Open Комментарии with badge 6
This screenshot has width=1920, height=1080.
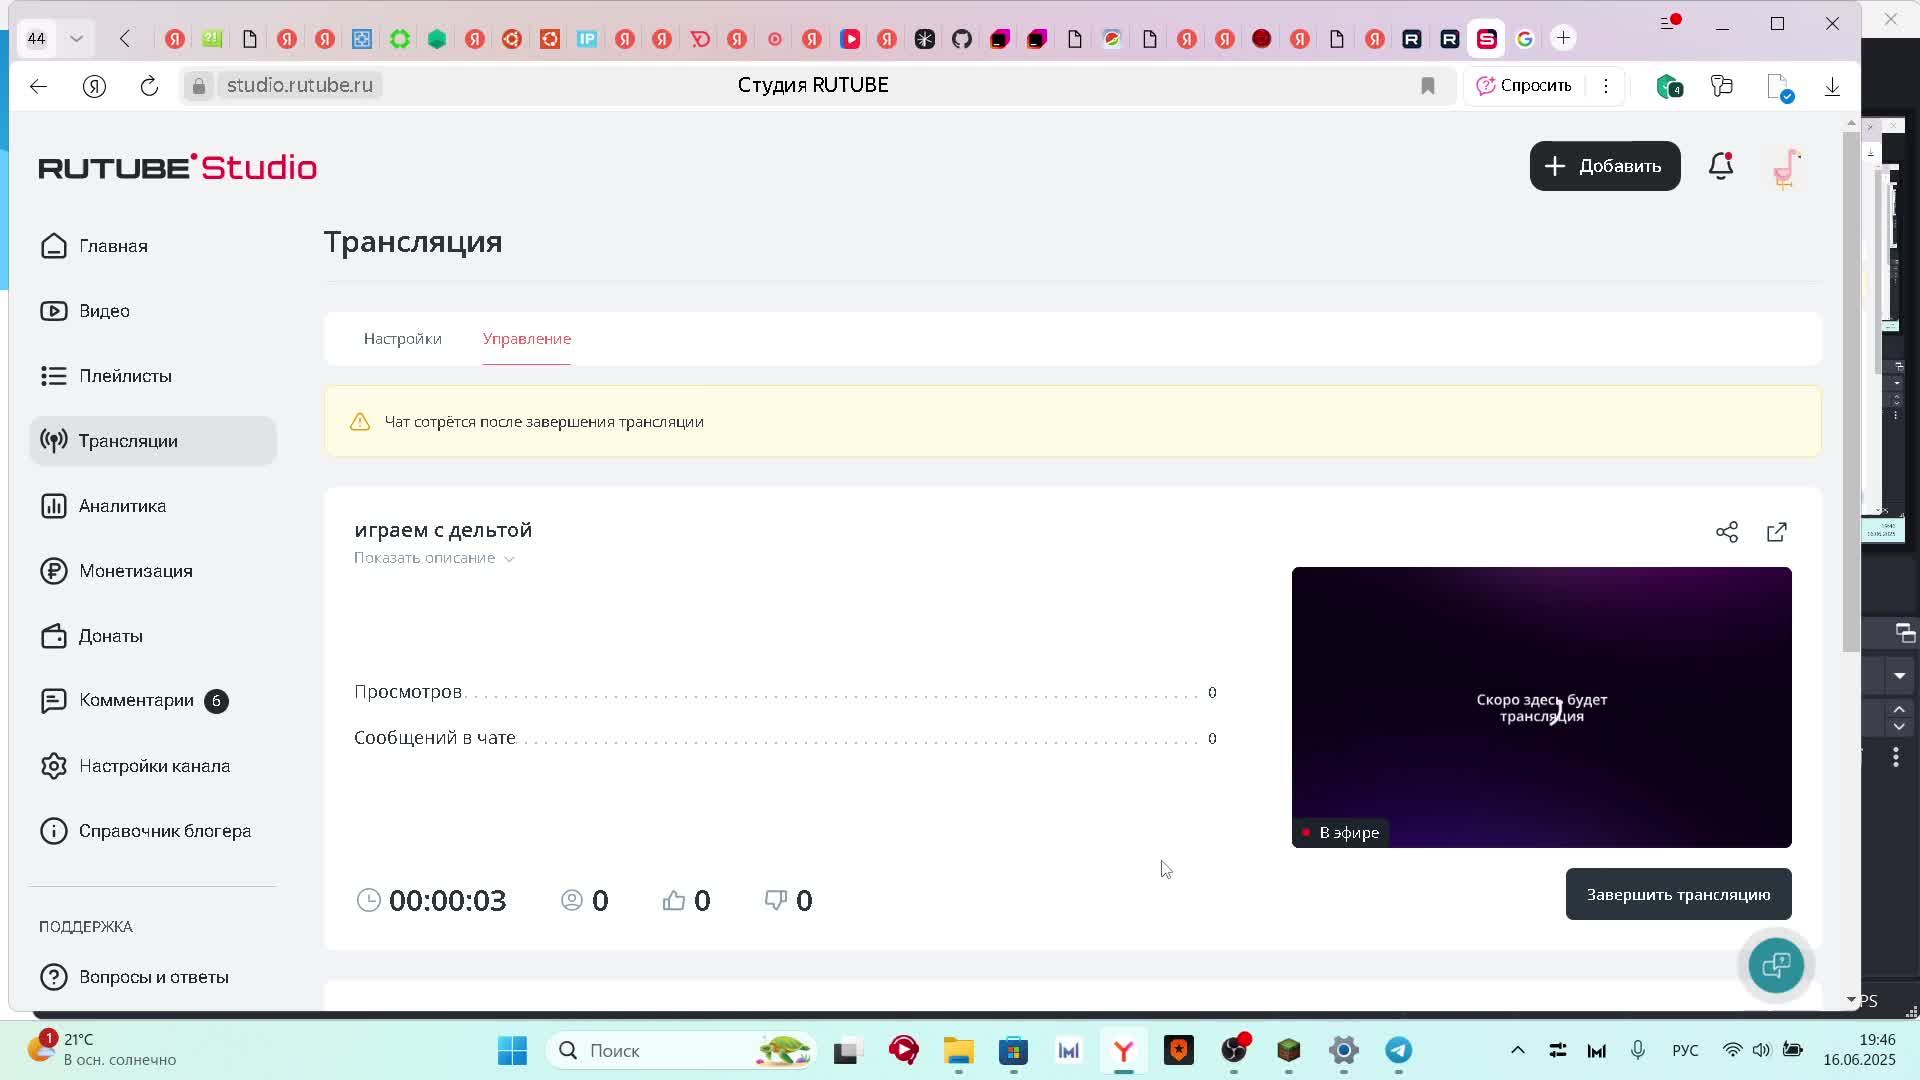click(134, 701)
